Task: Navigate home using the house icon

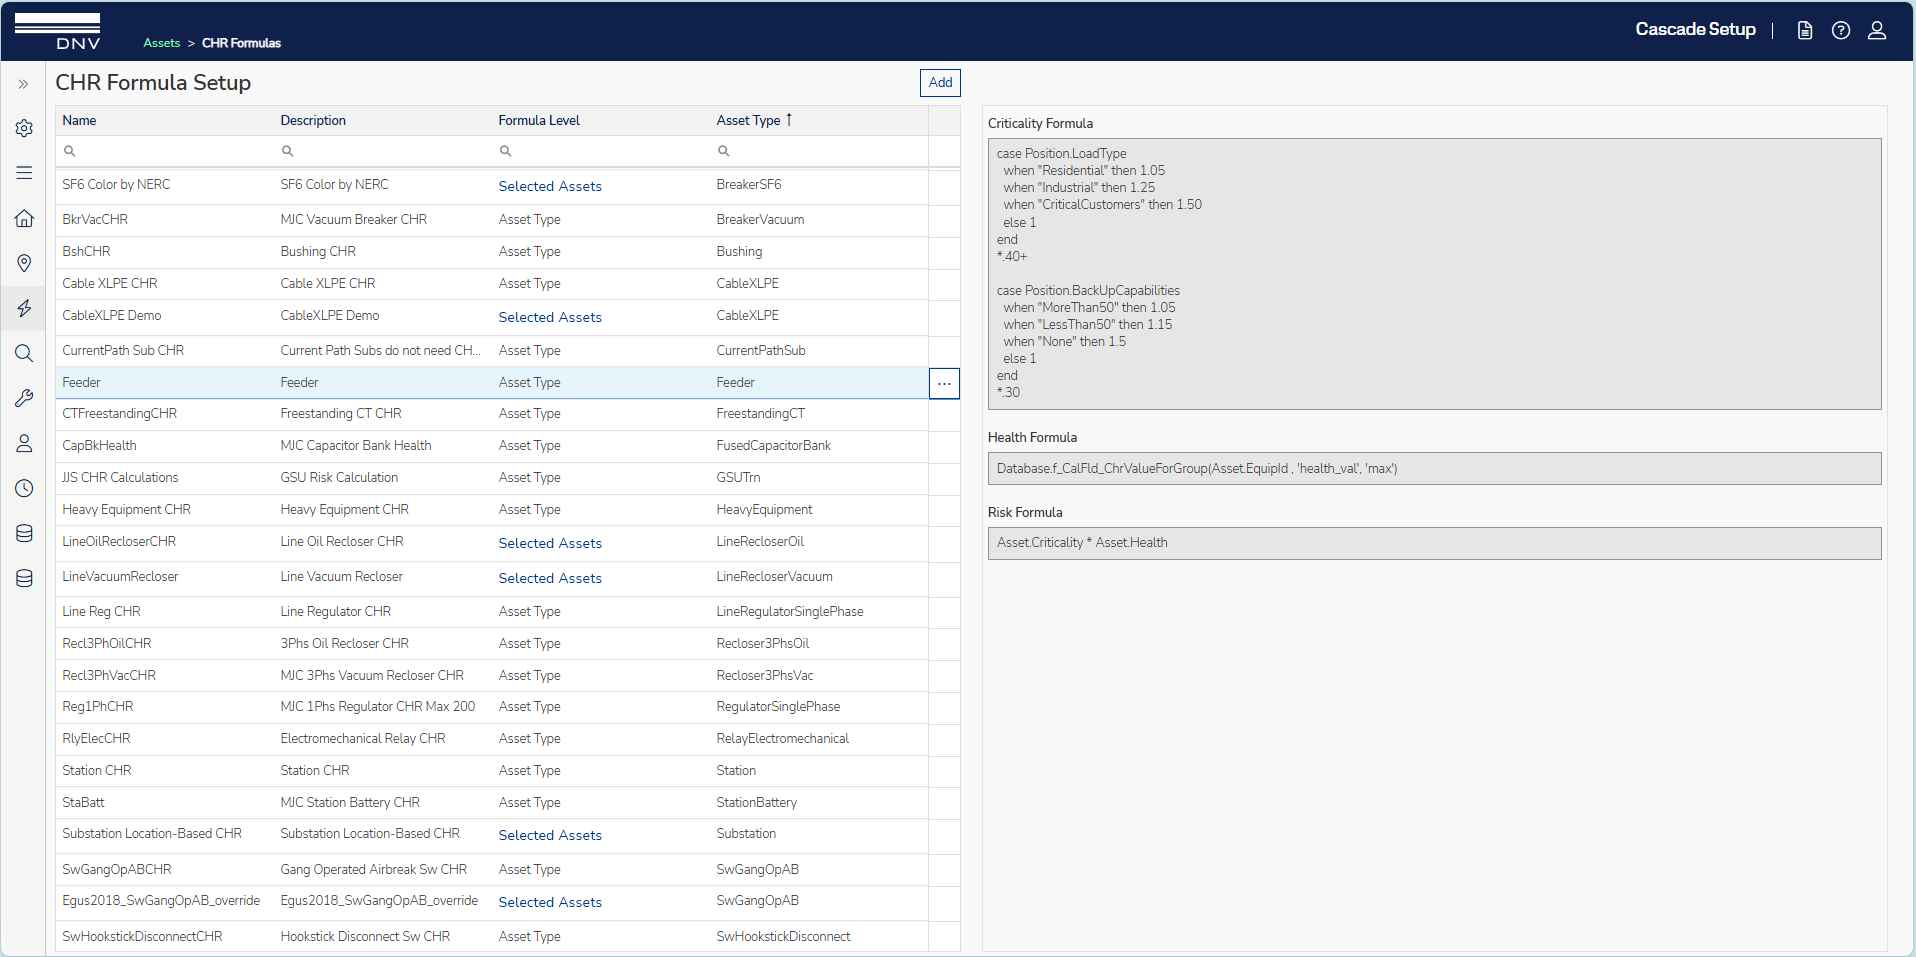Action: tap(24, 219)
